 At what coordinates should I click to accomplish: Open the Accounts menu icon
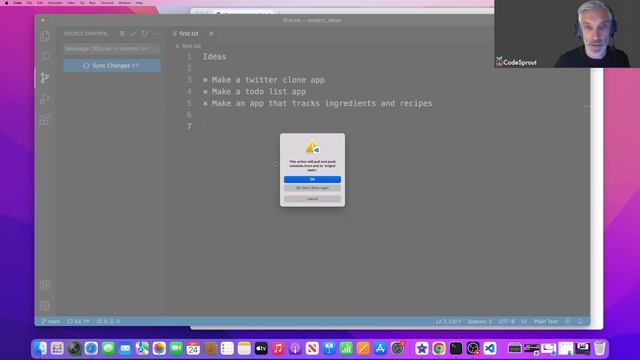[45, 285]
